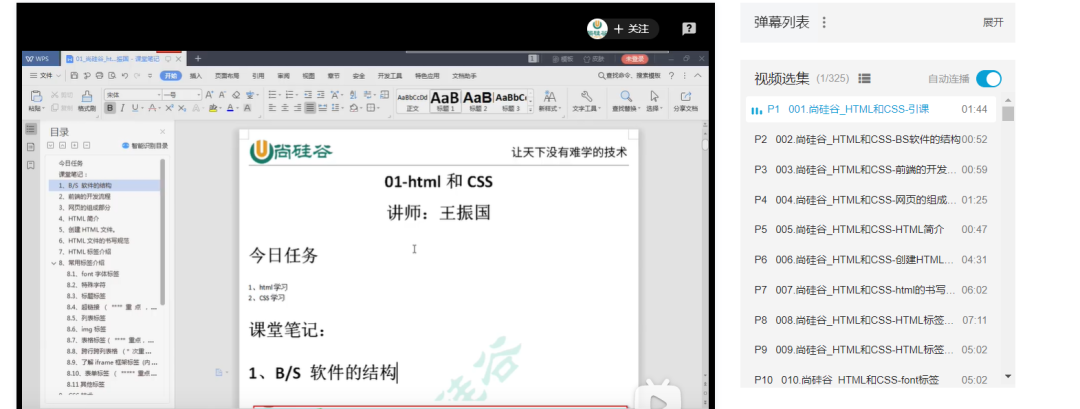
Task: Play episode P2 BS软件的结构
Action: pyautogui.click(x=871, y=139)
